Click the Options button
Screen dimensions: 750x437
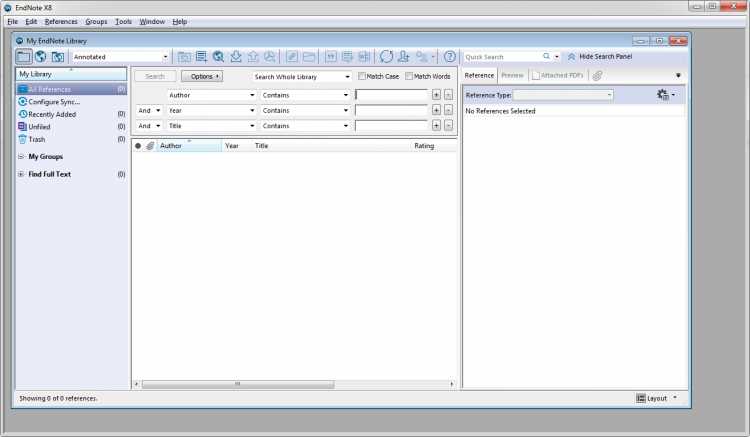tap(202, 76)
